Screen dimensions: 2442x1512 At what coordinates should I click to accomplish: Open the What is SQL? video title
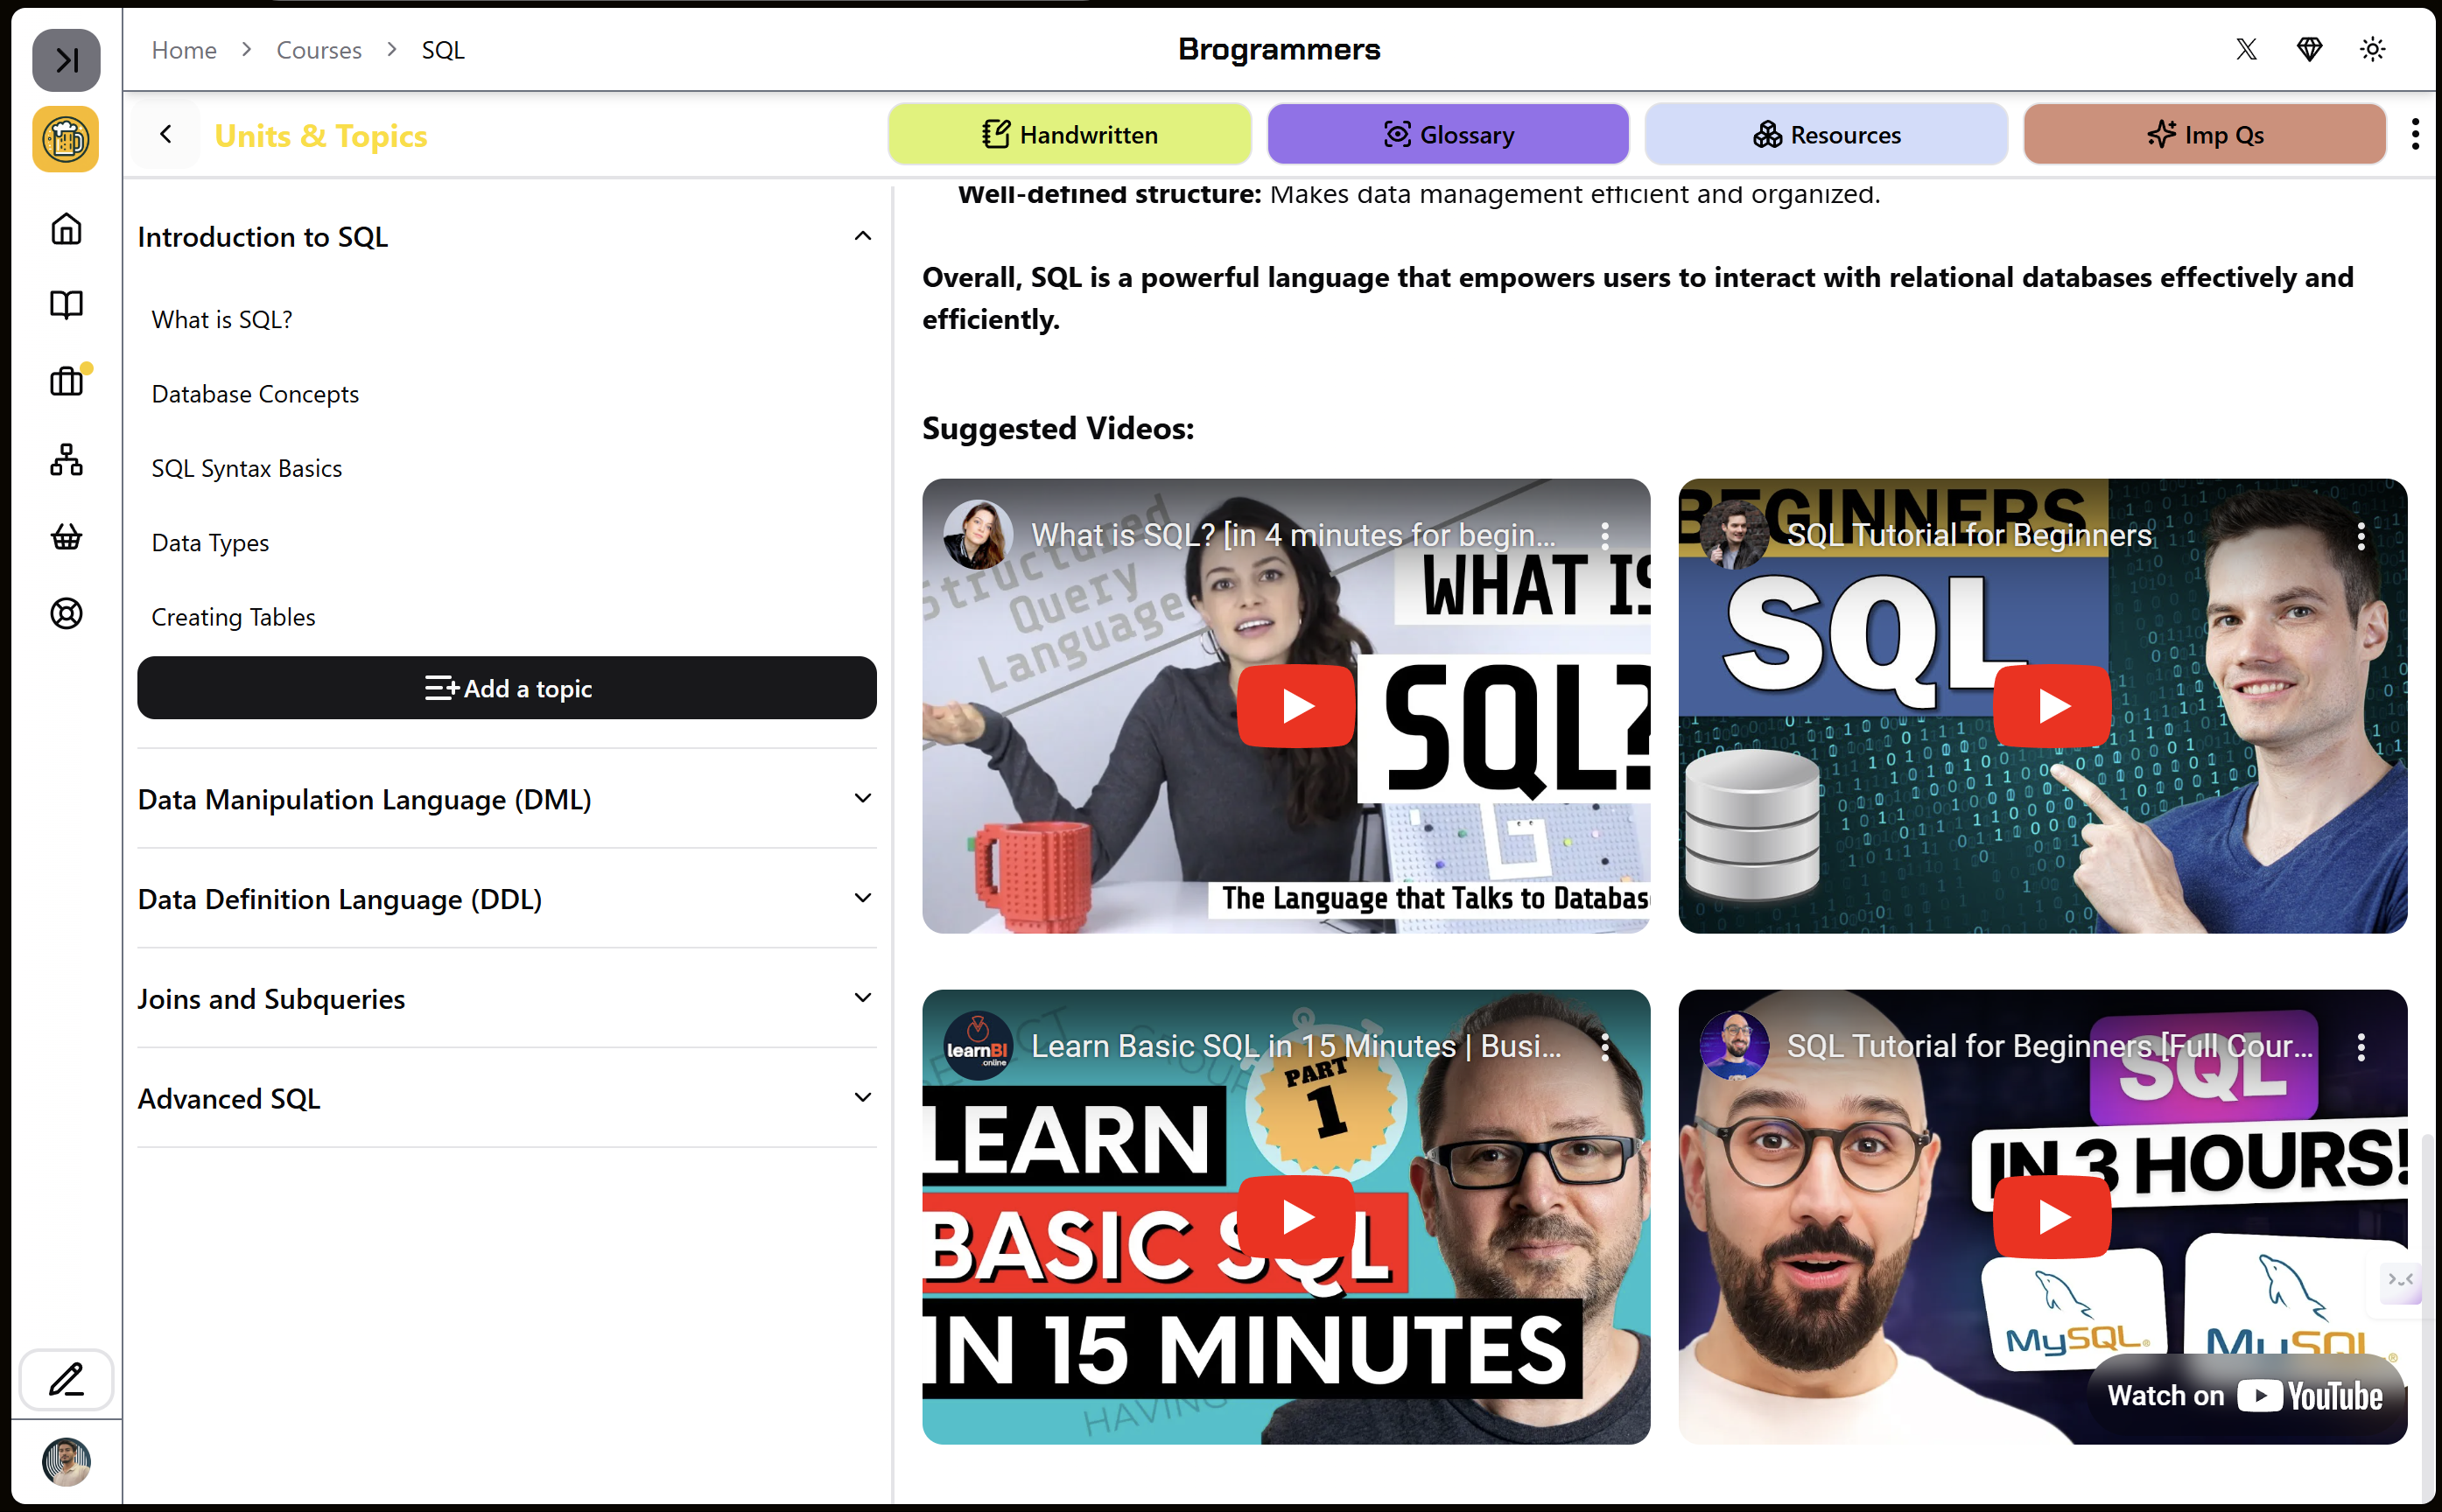(x=1293, y=535)
